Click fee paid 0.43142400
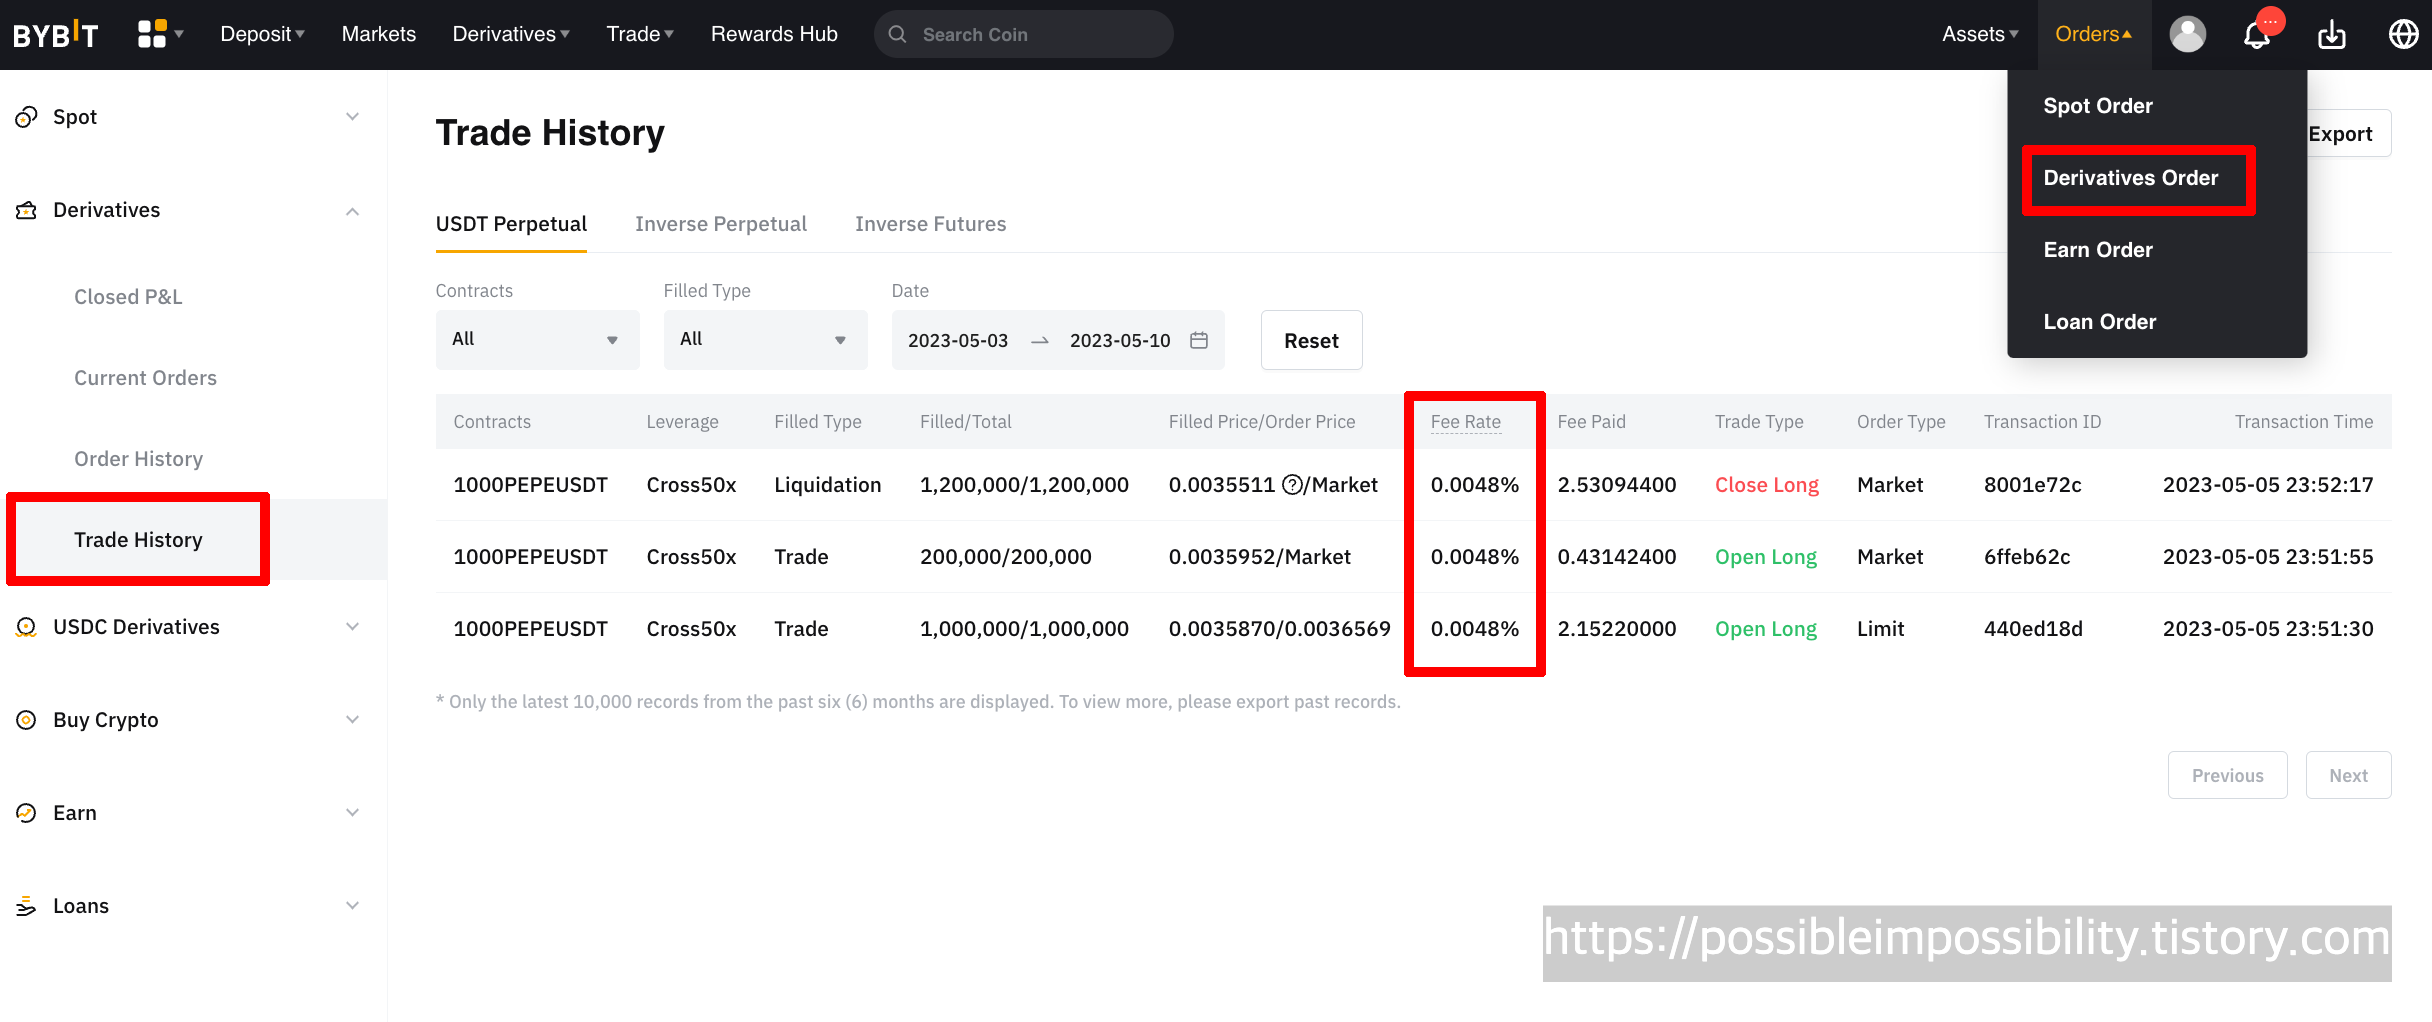 (x=1617, y=557)
